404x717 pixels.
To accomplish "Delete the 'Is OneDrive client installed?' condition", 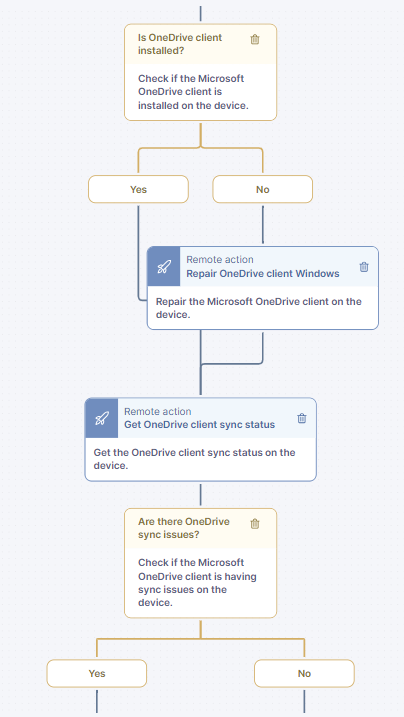I will [x=255, y=40].
